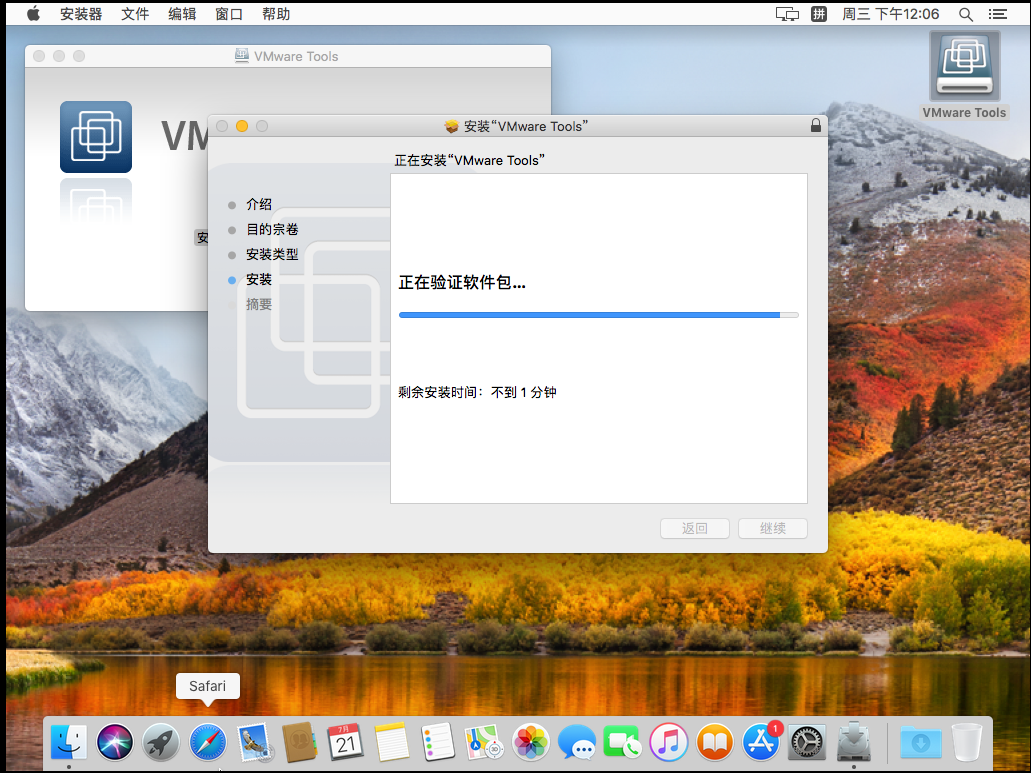
Task: Select the 安装类型 step in sidebar
Action: [272, 254]
